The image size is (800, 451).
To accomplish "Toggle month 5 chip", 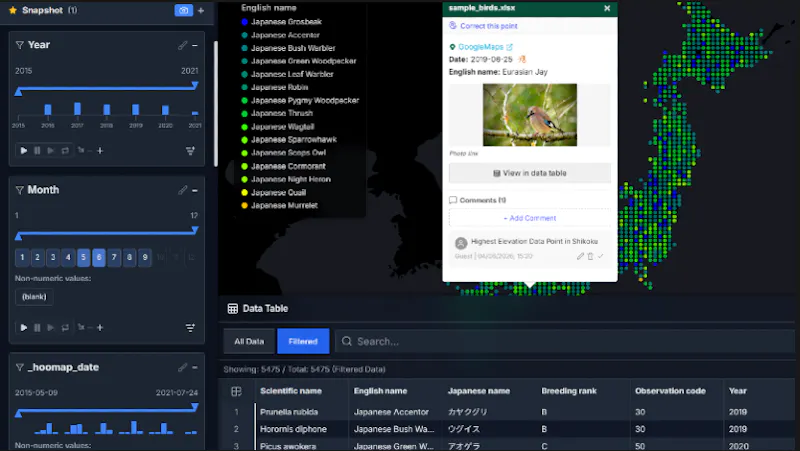I will click(x=84, y=257).
